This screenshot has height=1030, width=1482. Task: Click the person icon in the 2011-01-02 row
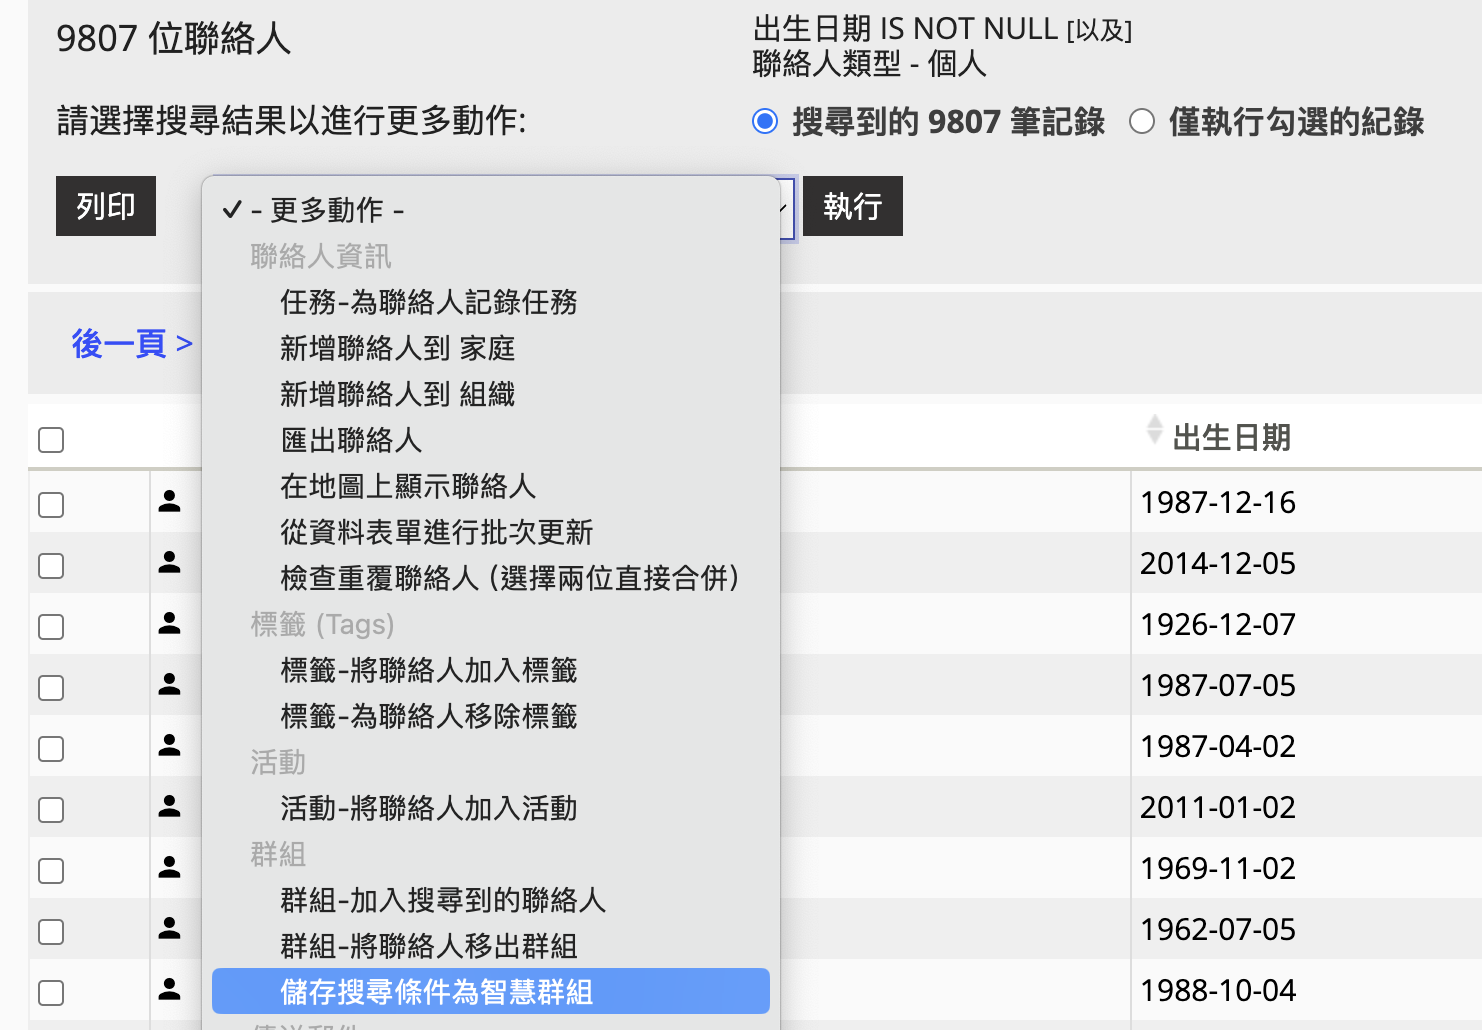(170, 806)
